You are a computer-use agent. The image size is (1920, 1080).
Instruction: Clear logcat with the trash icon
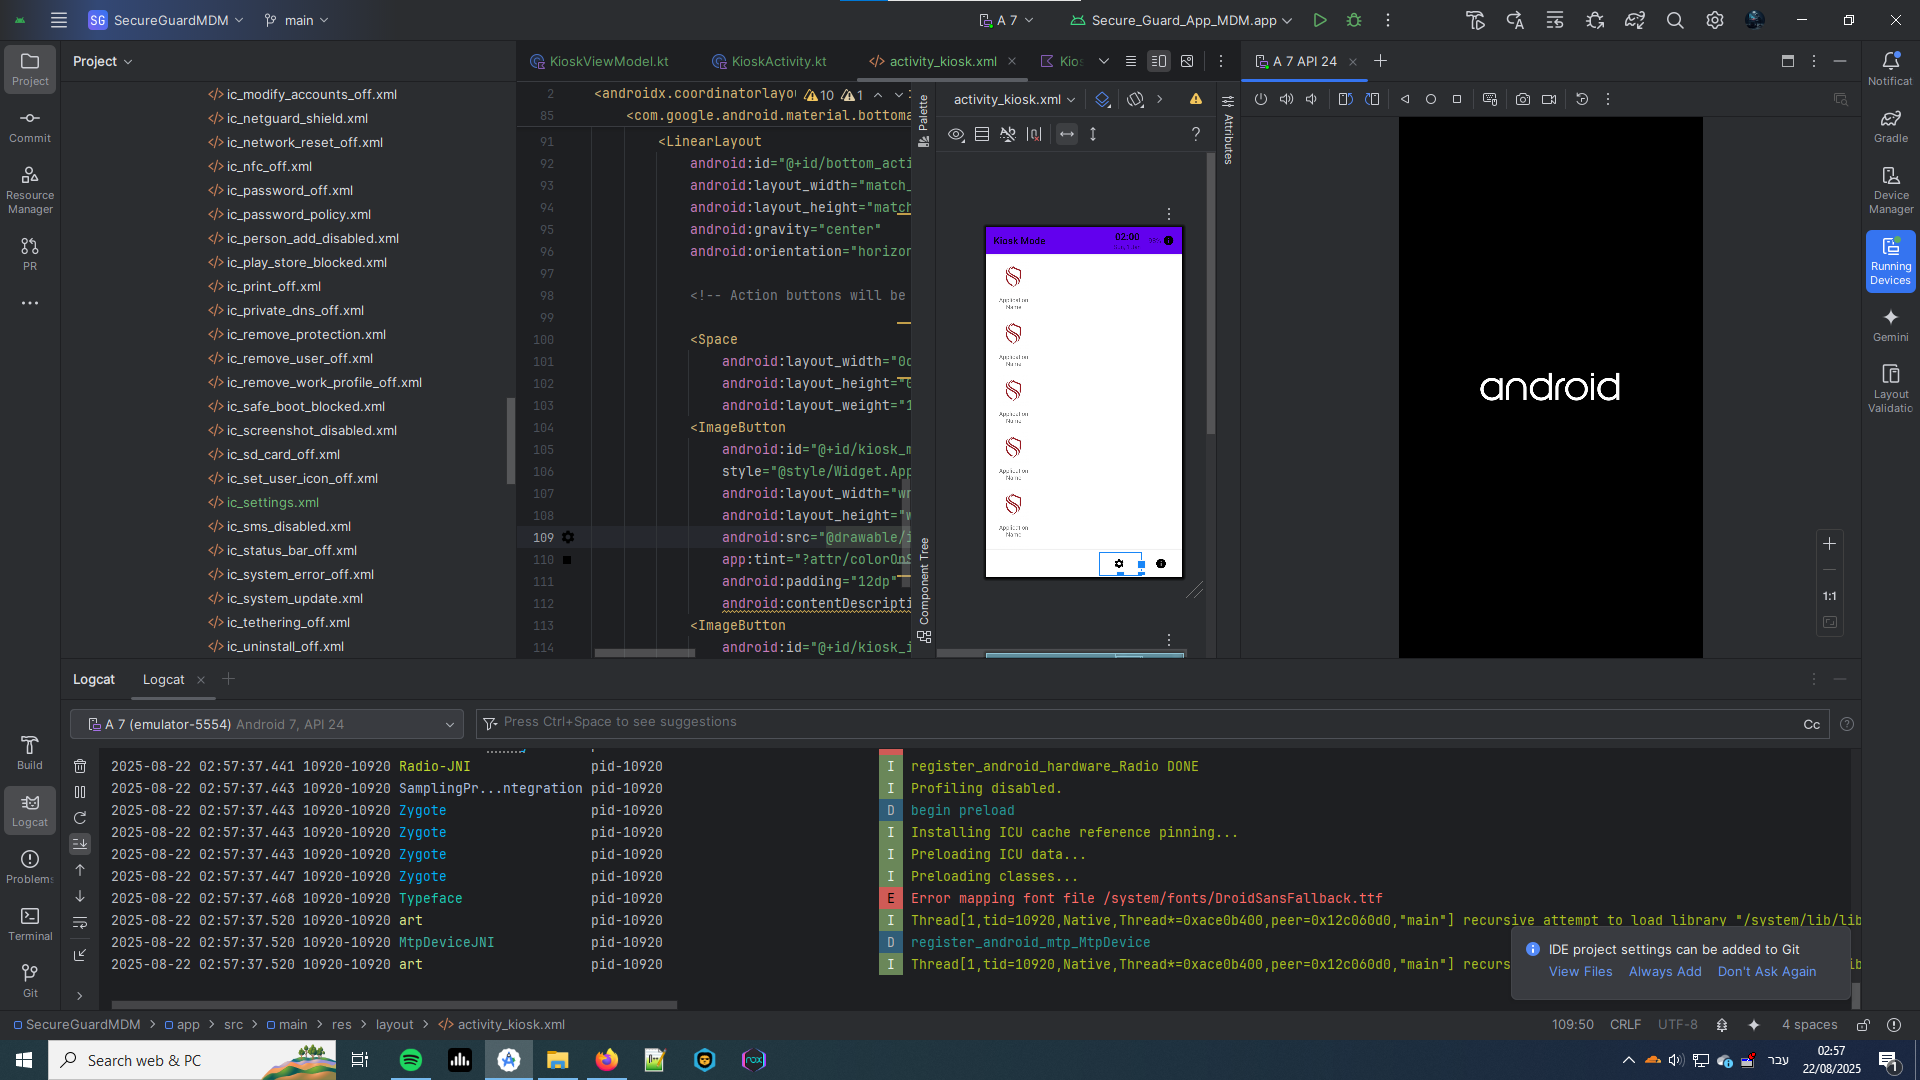[x=80, y=766]
